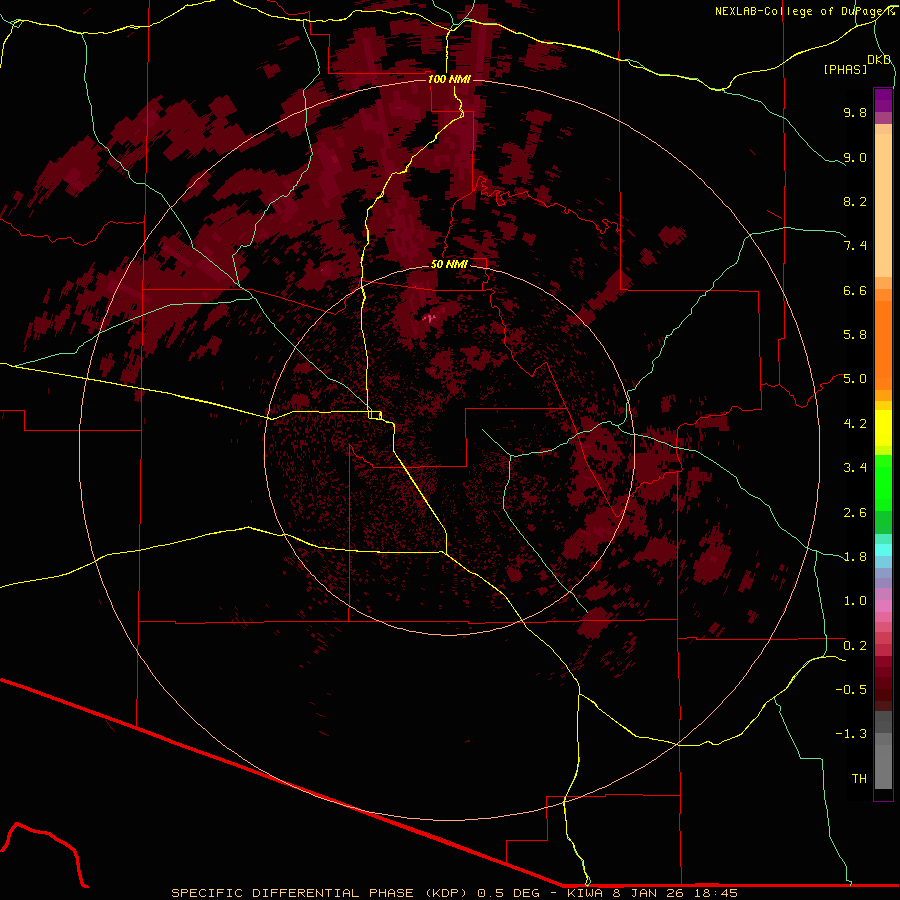Image resolution: width=900 pixels, height=900 pixels.
Task: Click the 1.8 scale value
Action: [855, 557]
